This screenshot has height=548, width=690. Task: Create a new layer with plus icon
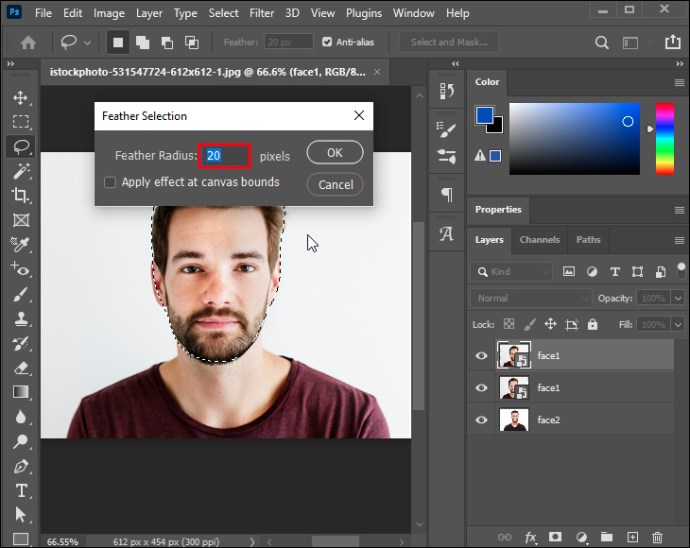[x=632, y=537]
